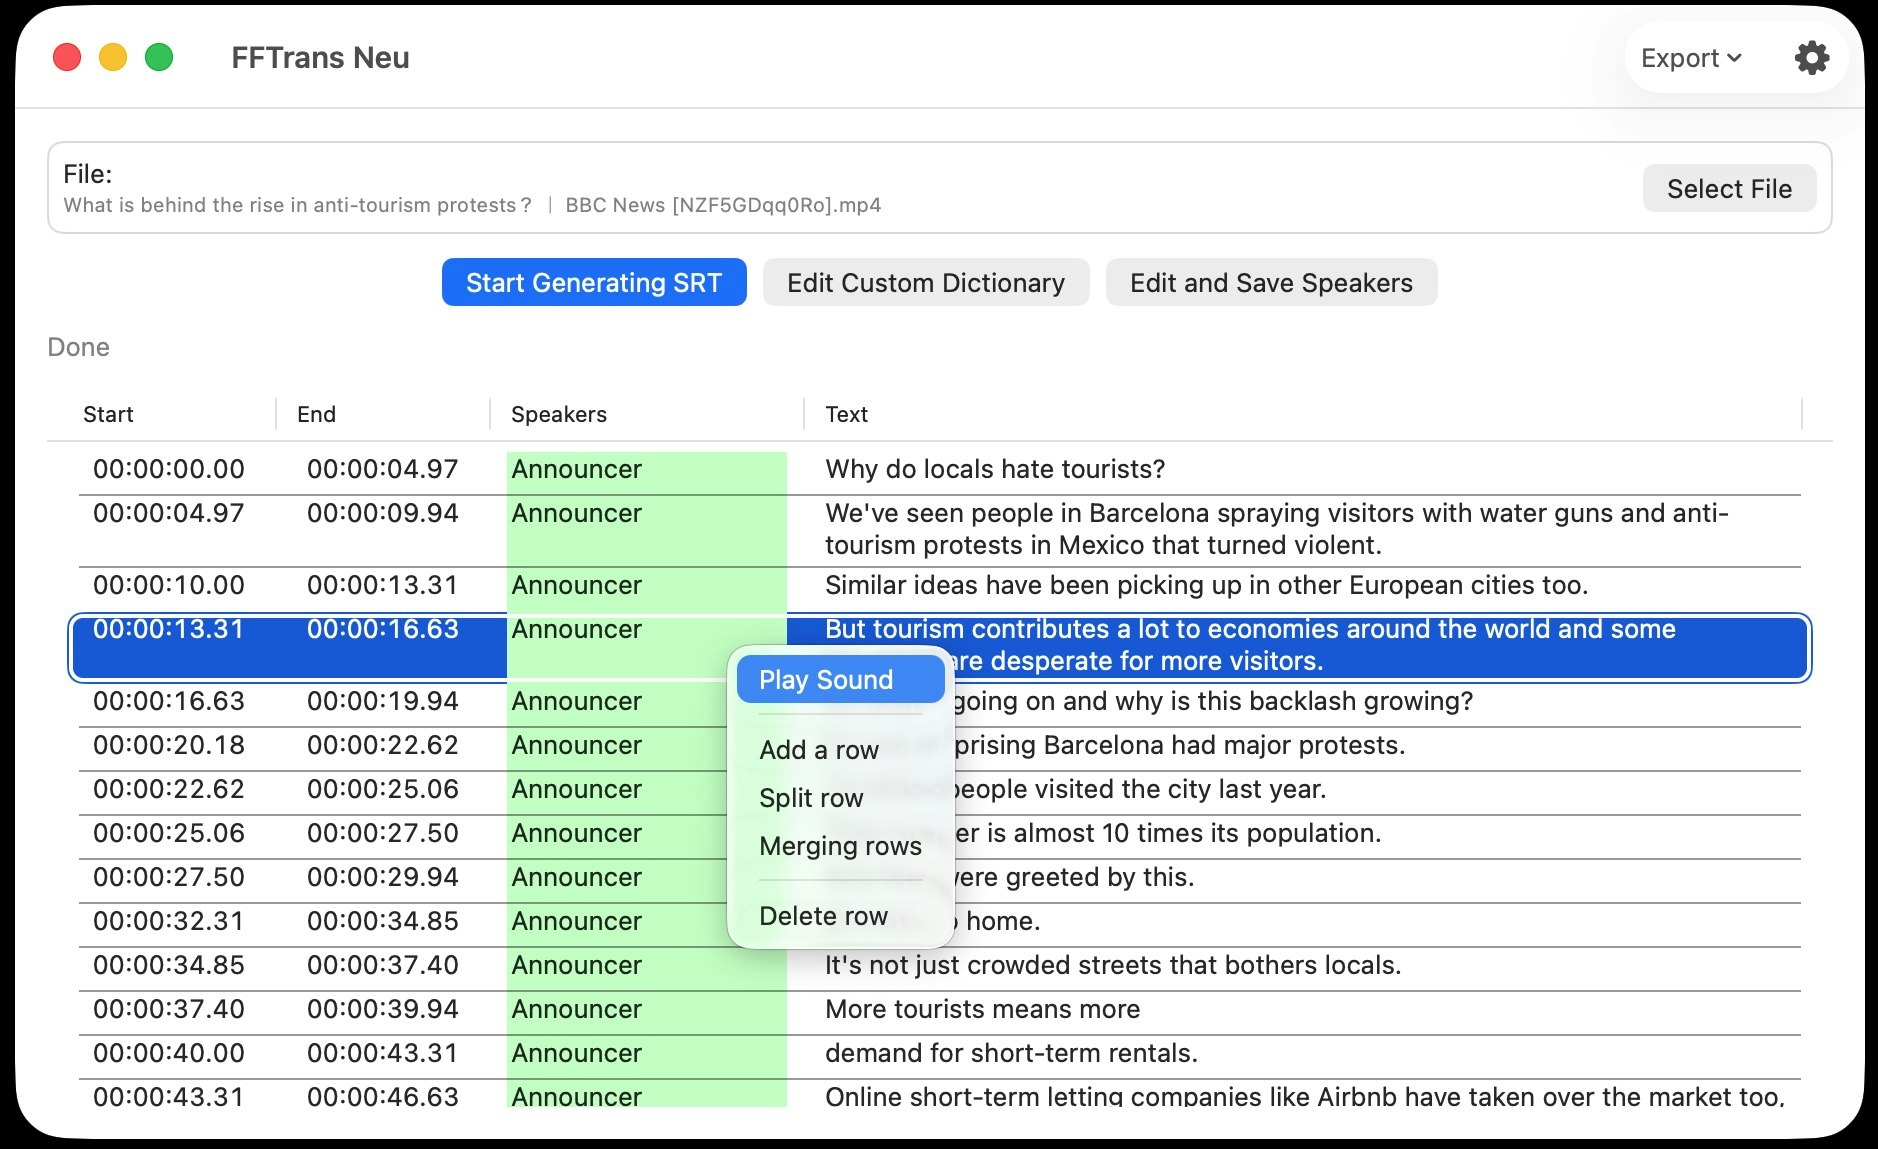Click the Text column header

click(x=846, y=414)
